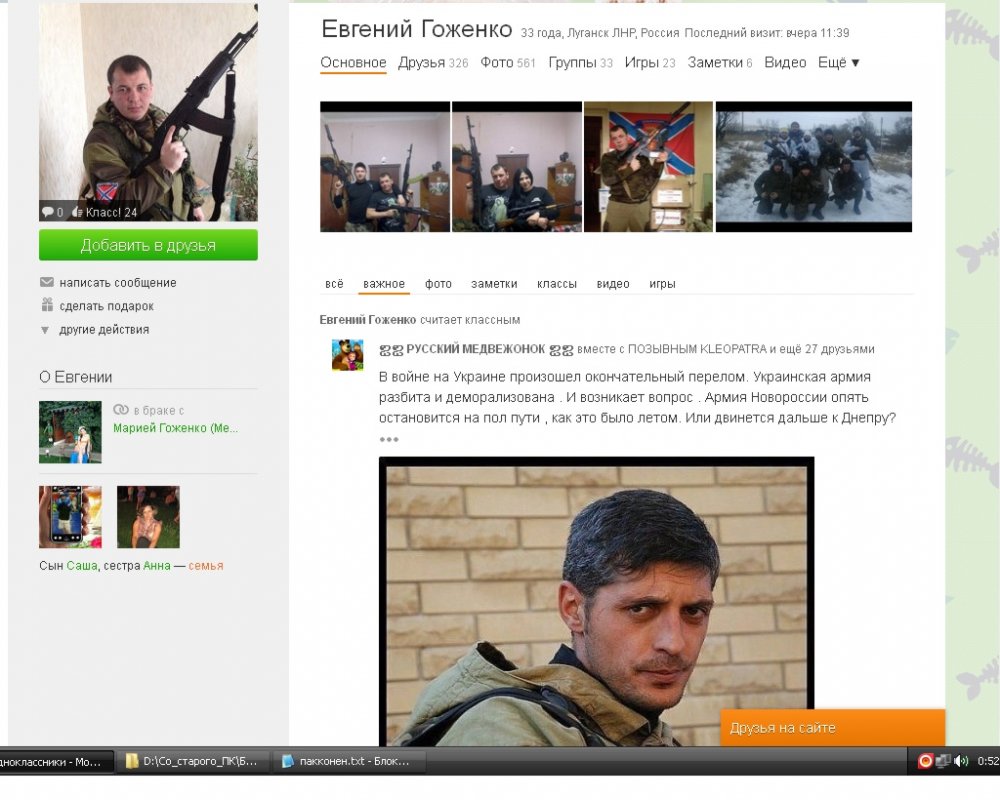Switch to Одноклассники browser taskbar button
Image resolution: width=1000 pixels, height=800 pixels.
click(x=56, y=761)
